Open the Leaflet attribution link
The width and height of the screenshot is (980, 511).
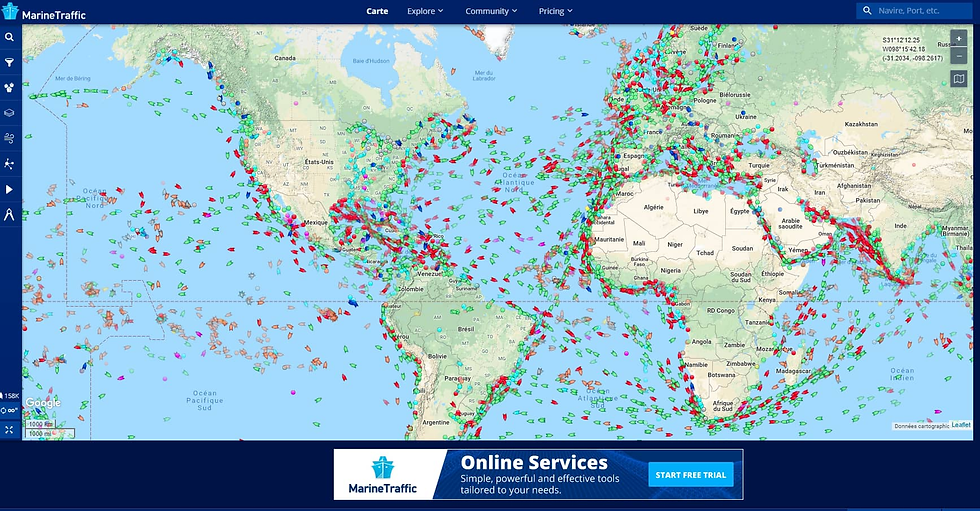pos(961,425)
